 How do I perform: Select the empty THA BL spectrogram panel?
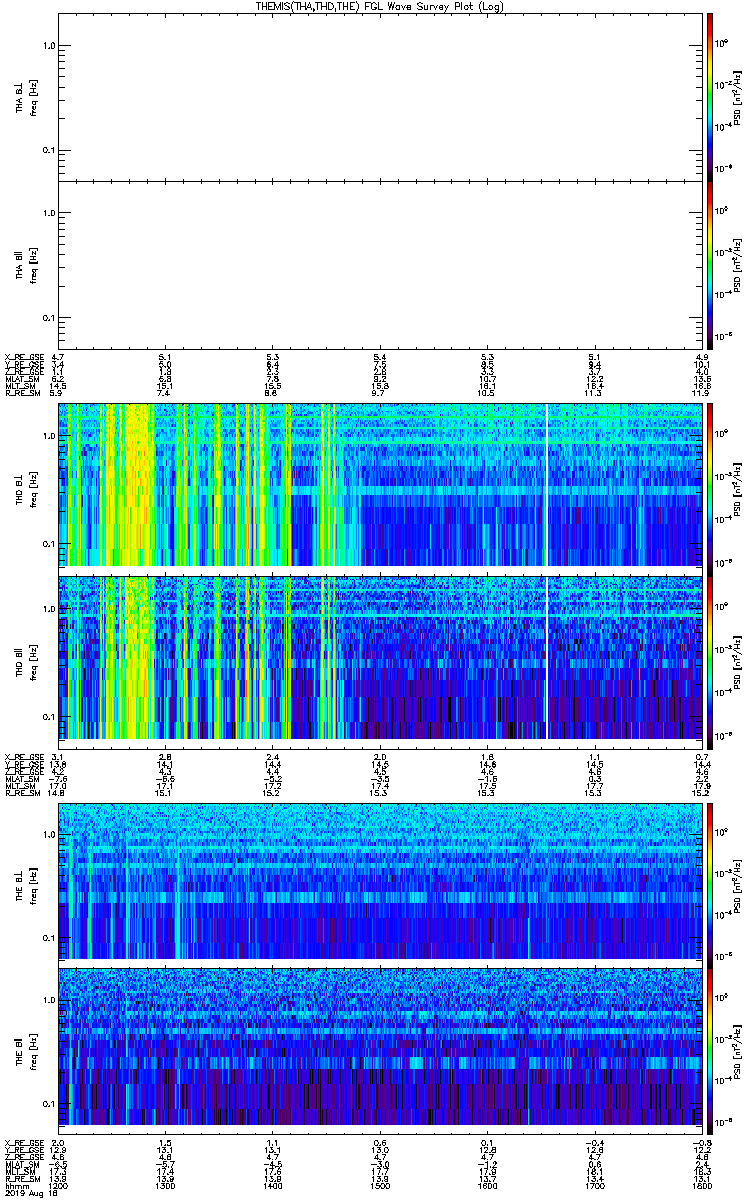pos(380,95)
